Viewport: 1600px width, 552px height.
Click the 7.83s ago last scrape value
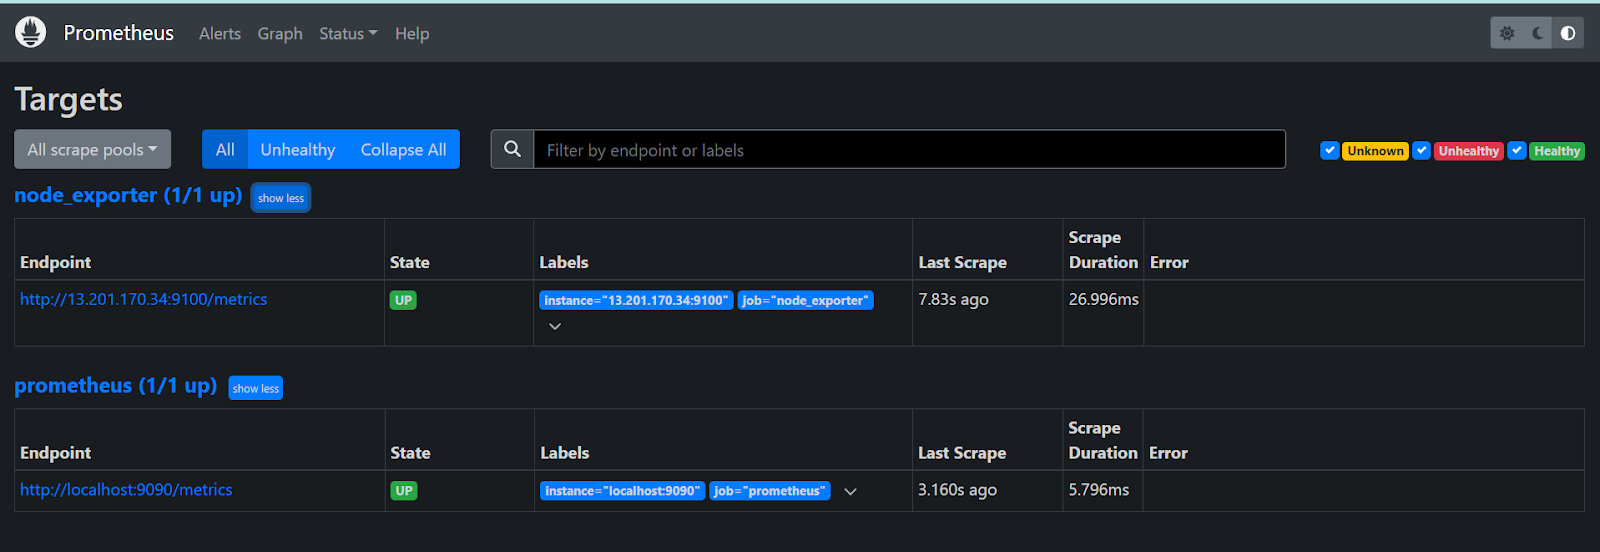[x=953, y=299]
